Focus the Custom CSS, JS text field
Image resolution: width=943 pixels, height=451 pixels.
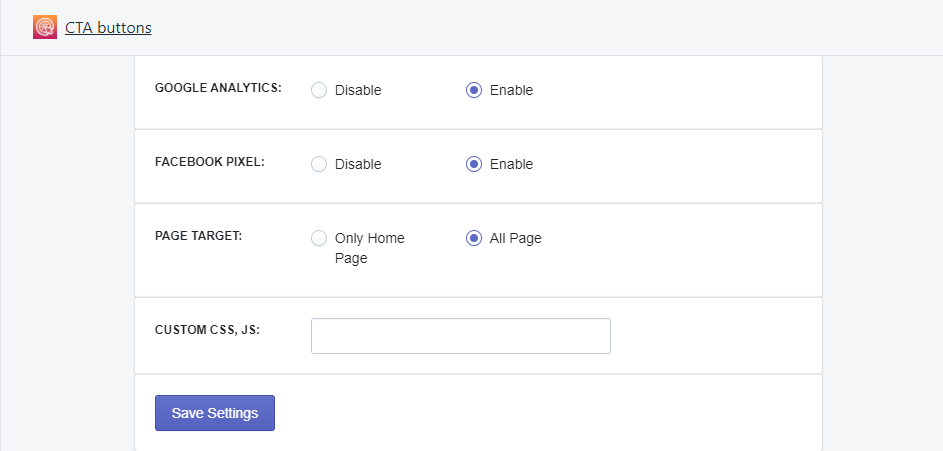point(461,336)
